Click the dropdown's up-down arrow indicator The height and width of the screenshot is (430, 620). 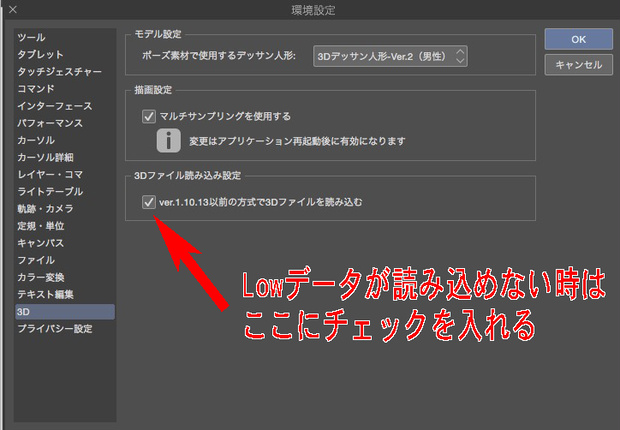(x=459, y=56)
